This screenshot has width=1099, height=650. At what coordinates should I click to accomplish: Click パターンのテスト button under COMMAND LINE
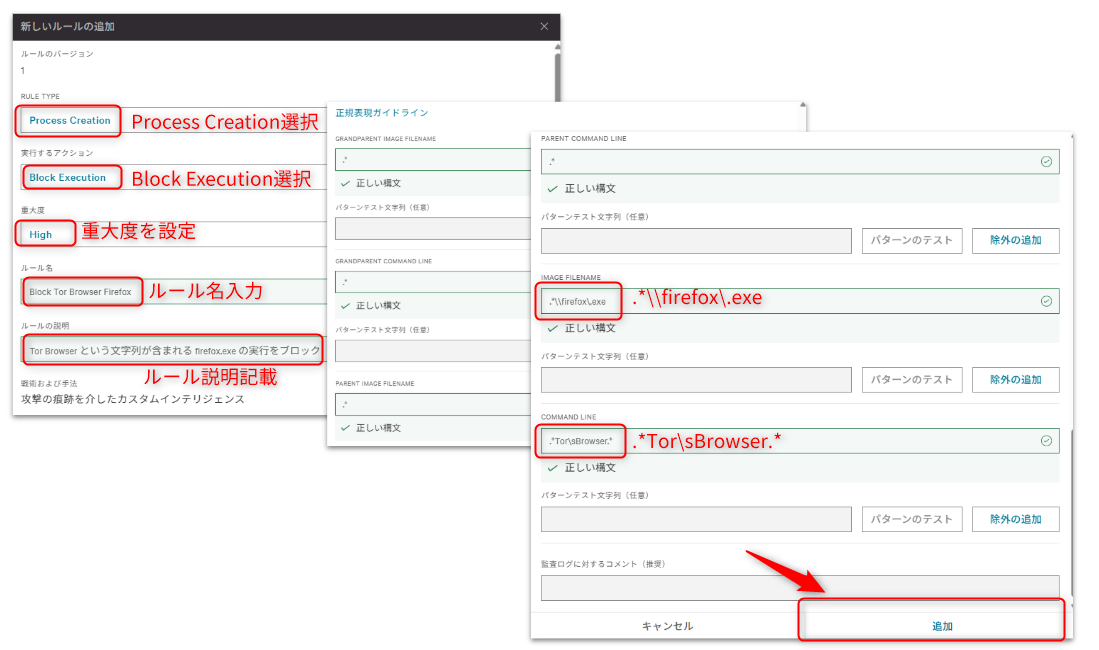pyautogui.click(x=911, y=519)
